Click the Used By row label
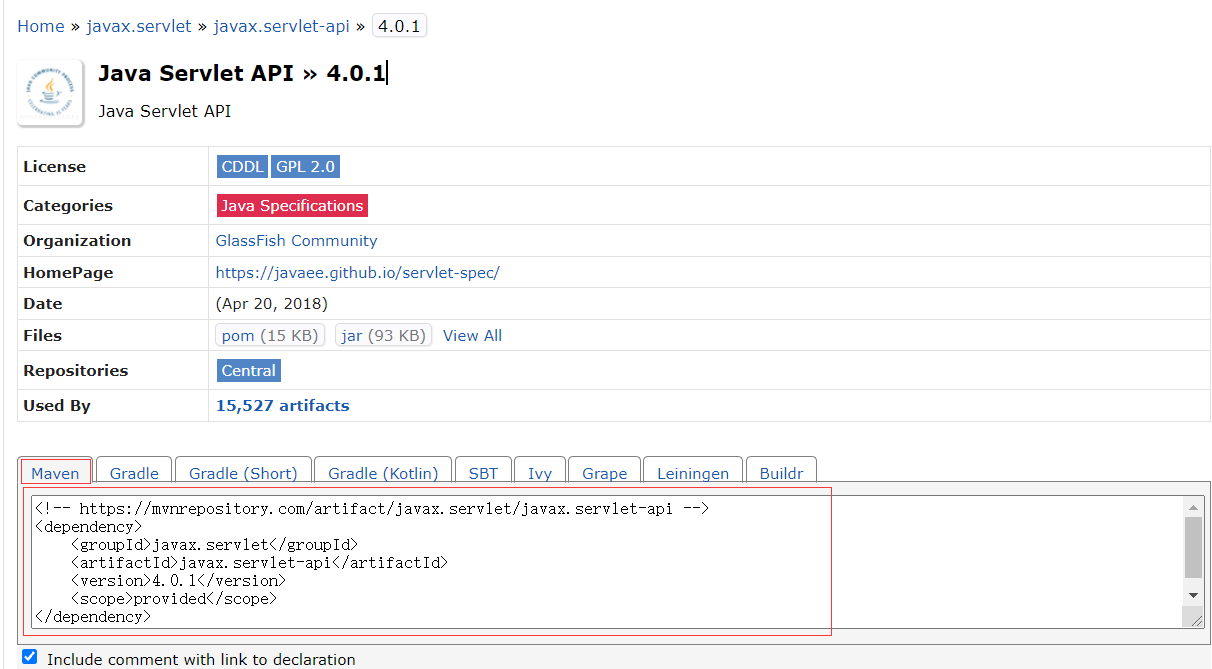 click(57, 406)
